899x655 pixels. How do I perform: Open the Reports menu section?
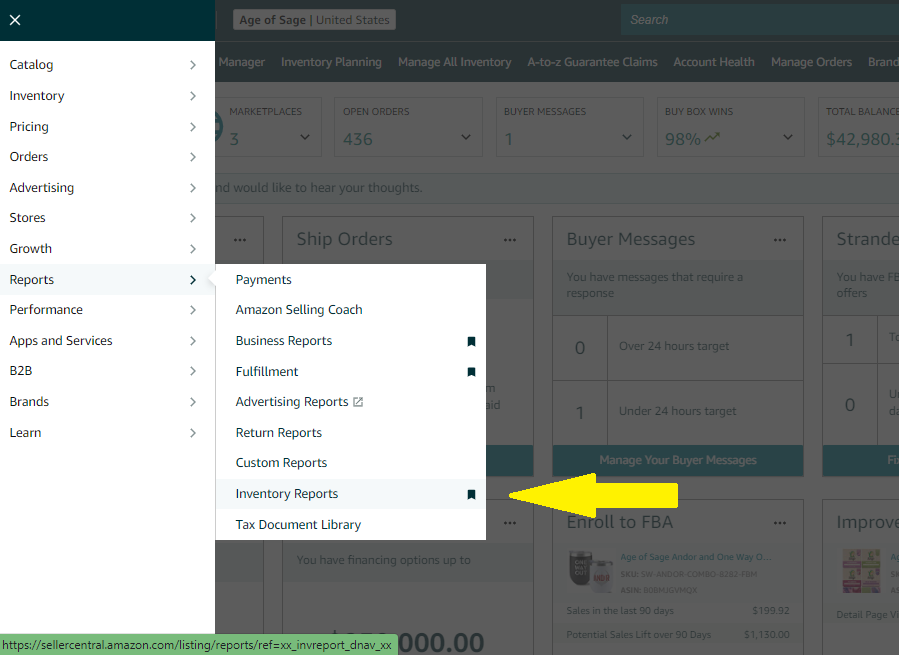[x=107, y=279]
